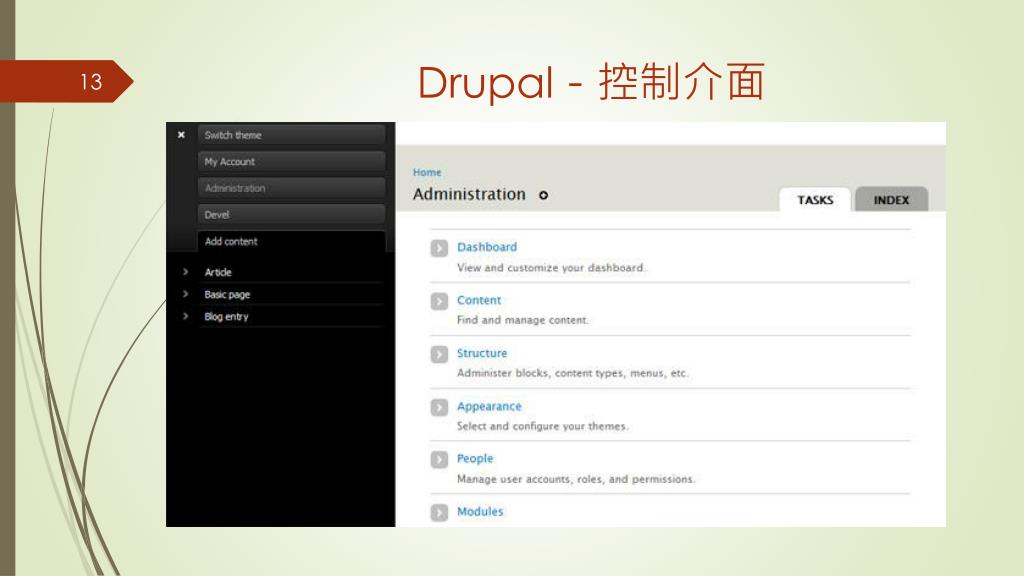Open the Devel sidebar menu
The height and width of the screenshot is (576, 1024).
[x=291, y=214]
